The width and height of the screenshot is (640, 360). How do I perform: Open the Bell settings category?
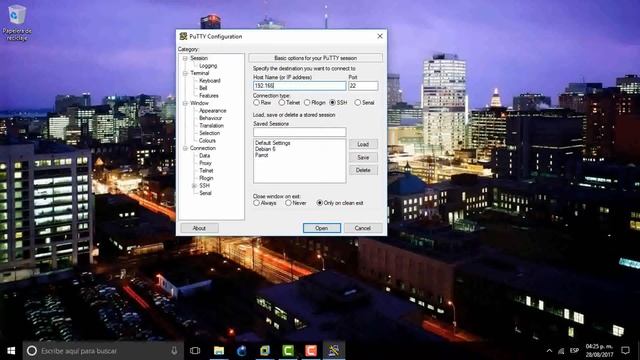pyautogui.click(x=203, y=88)
